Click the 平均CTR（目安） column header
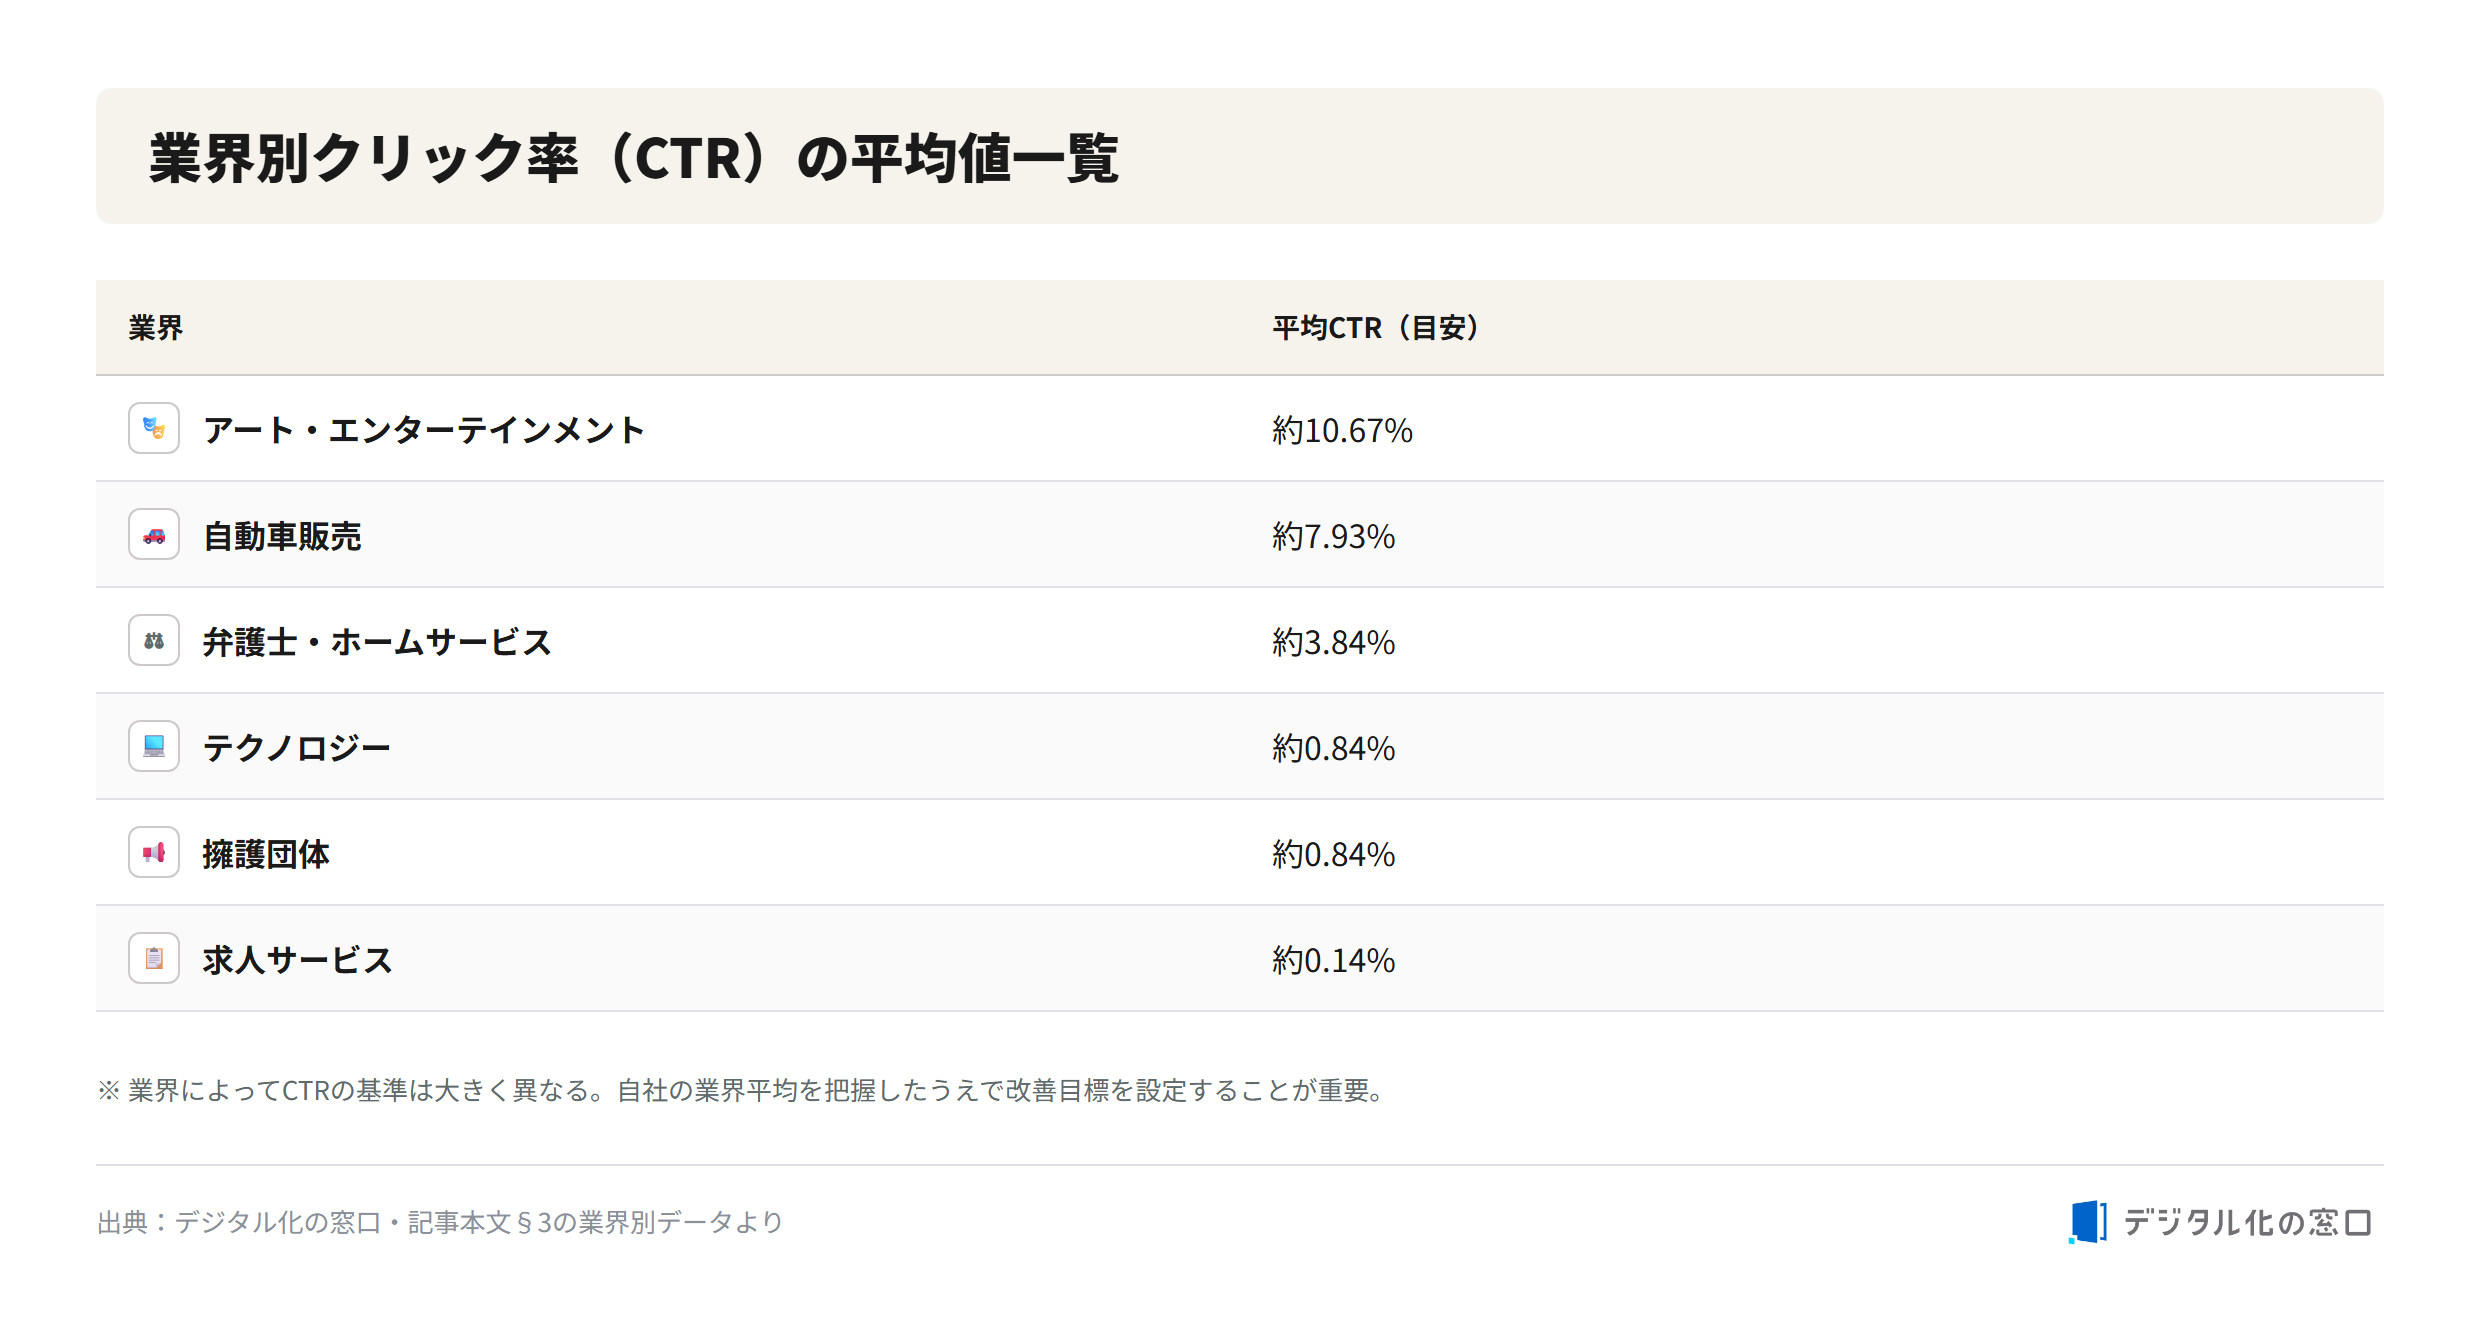Viewport: 2480px width, 1338px height. tap(1375, 328)
